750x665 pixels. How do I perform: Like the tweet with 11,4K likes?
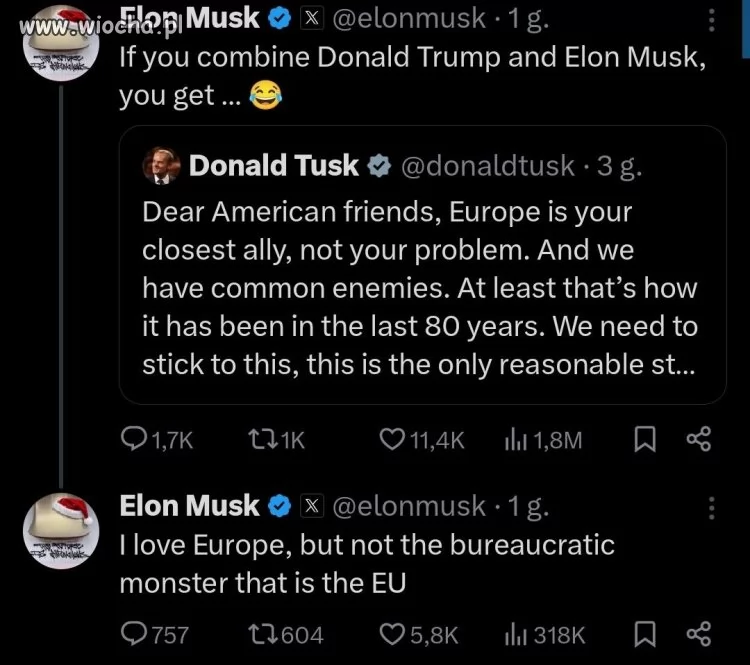coord(394,439)
